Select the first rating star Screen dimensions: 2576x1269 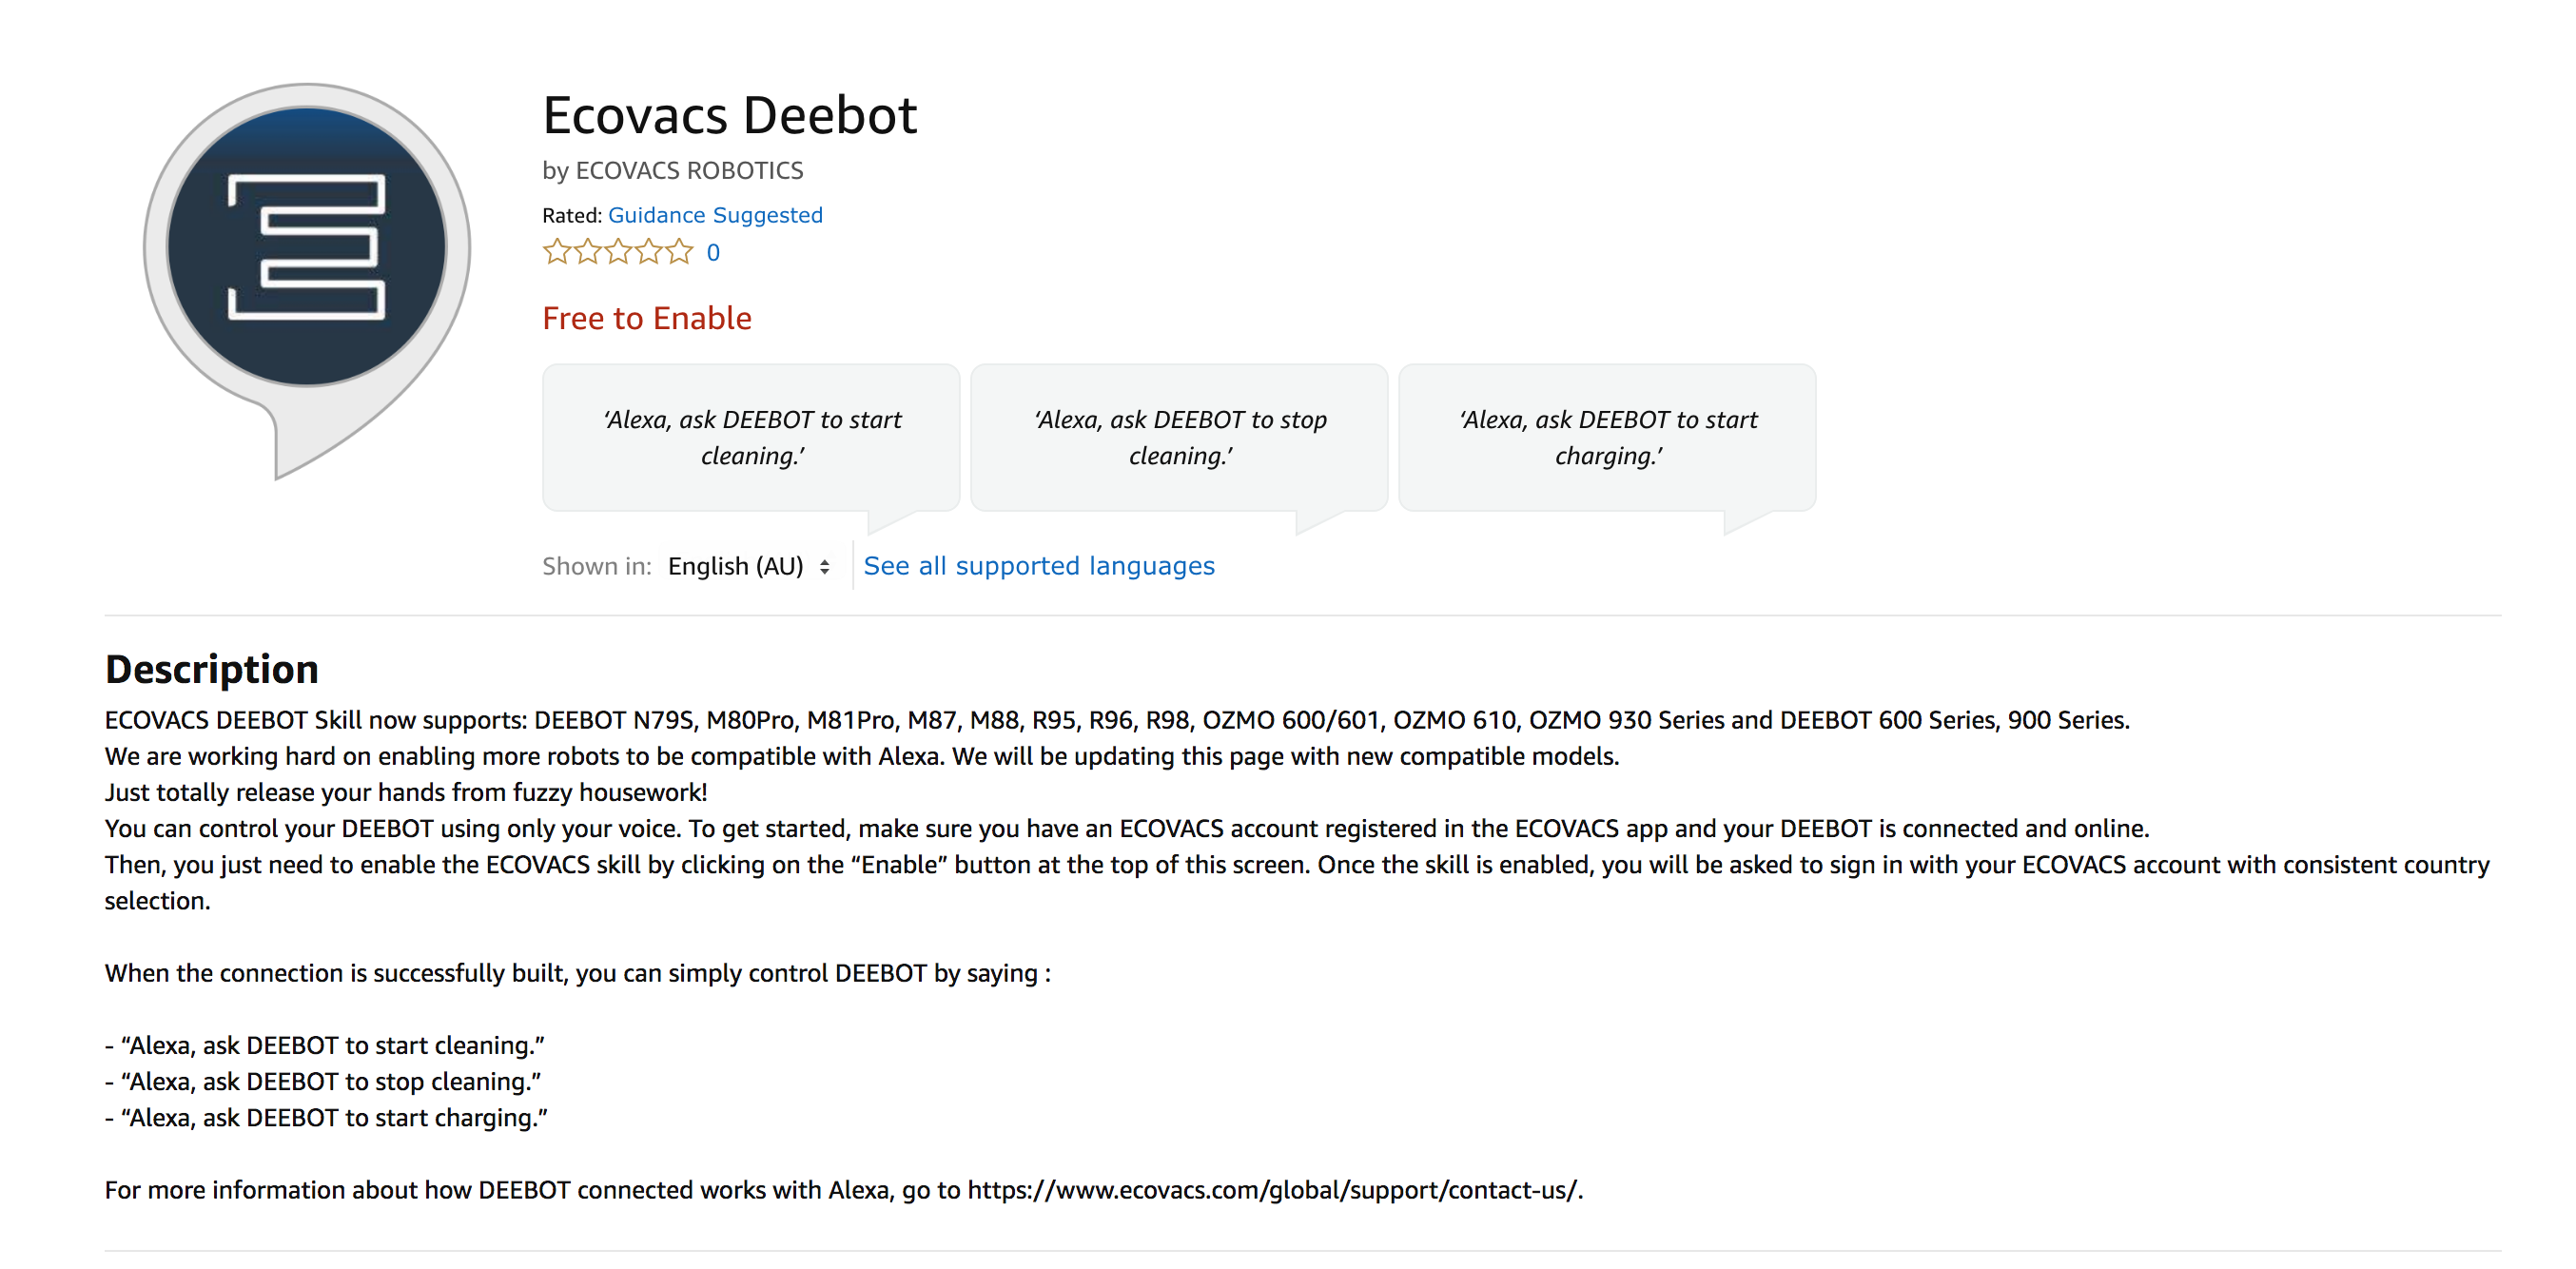point(556,252)
